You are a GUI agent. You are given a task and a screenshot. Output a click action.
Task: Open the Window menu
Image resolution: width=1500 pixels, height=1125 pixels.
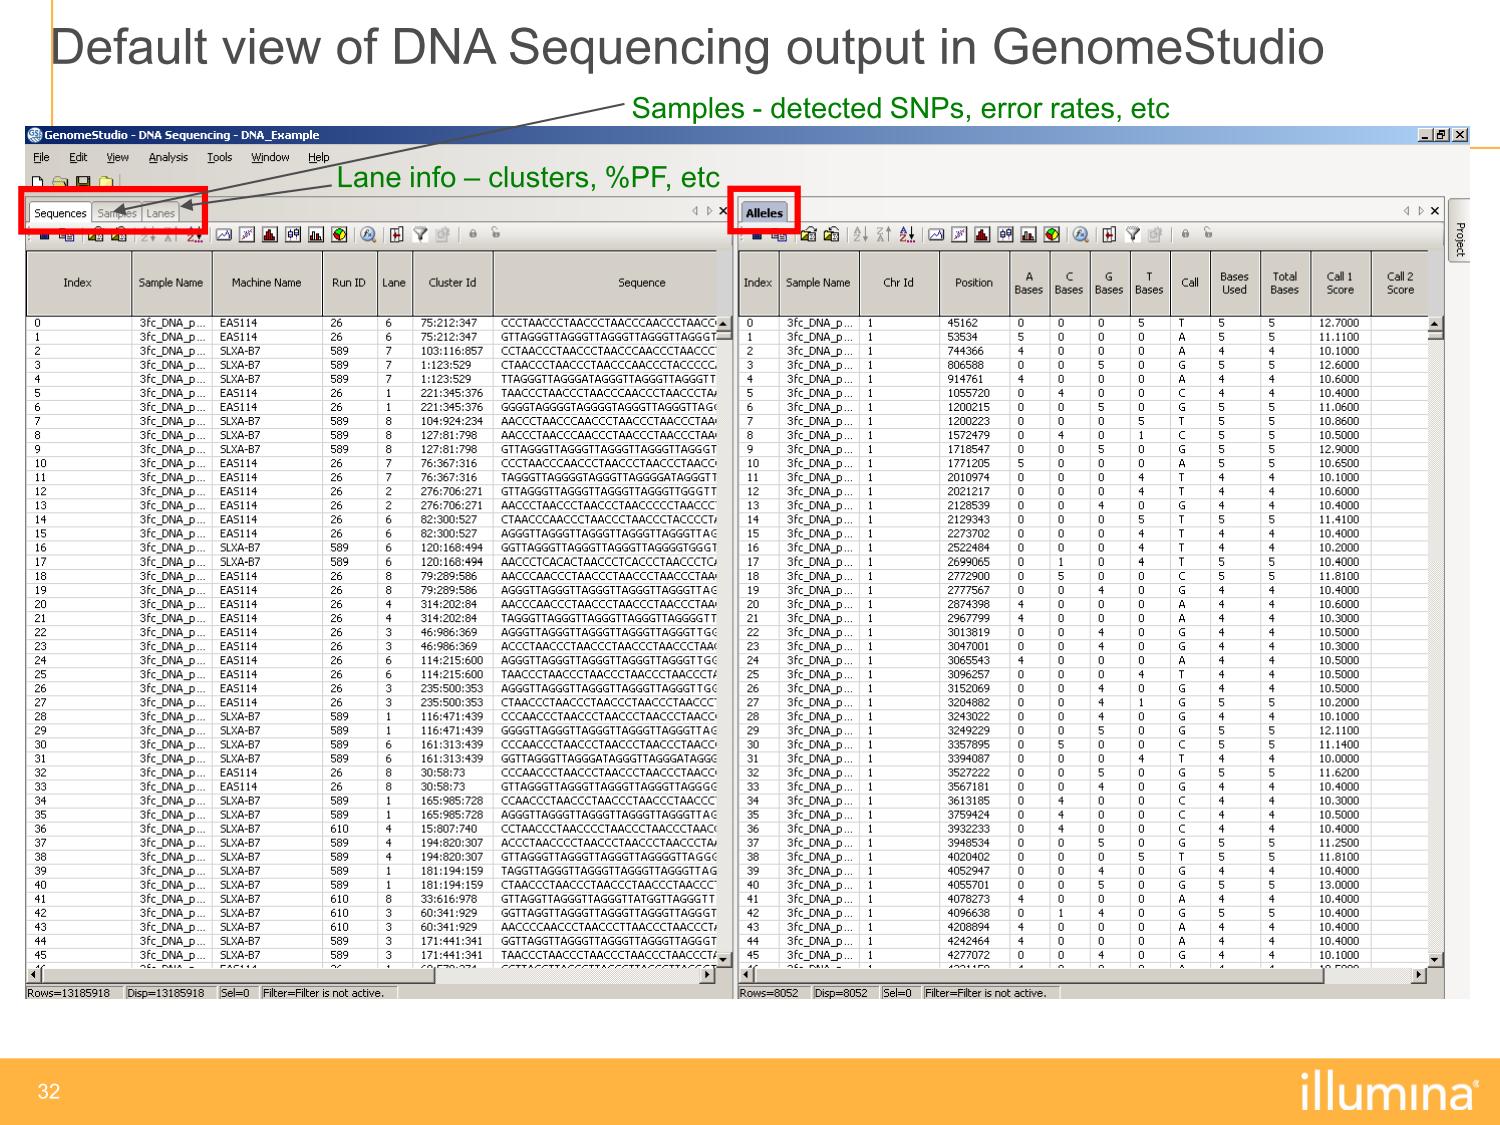click(270, 157)
